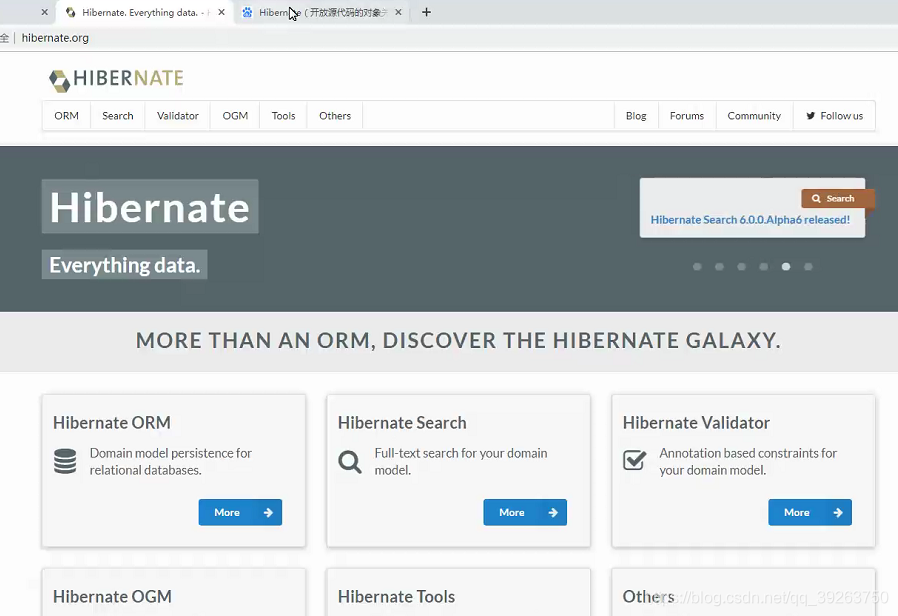Select the Community navigation item
The width and height of the screenshot is (898, 616).
pyautogui.click(x=754, y=115)
